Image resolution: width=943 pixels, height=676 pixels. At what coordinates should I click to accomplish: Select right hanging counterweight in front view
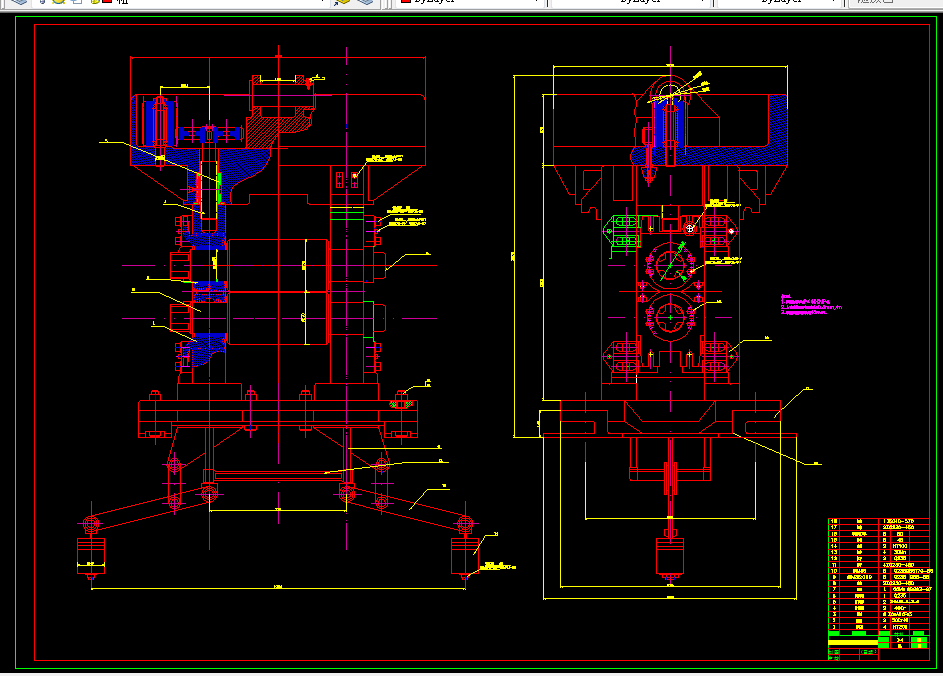pos(465,556)
